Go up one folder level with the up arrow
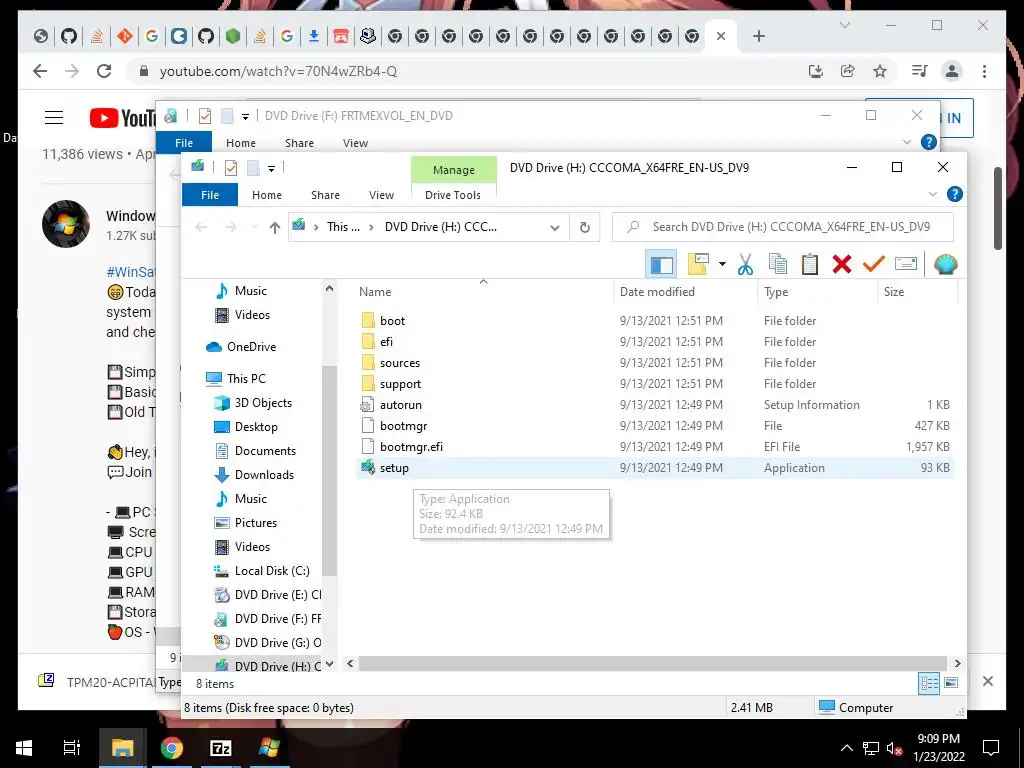 click(x=274, y=227)
